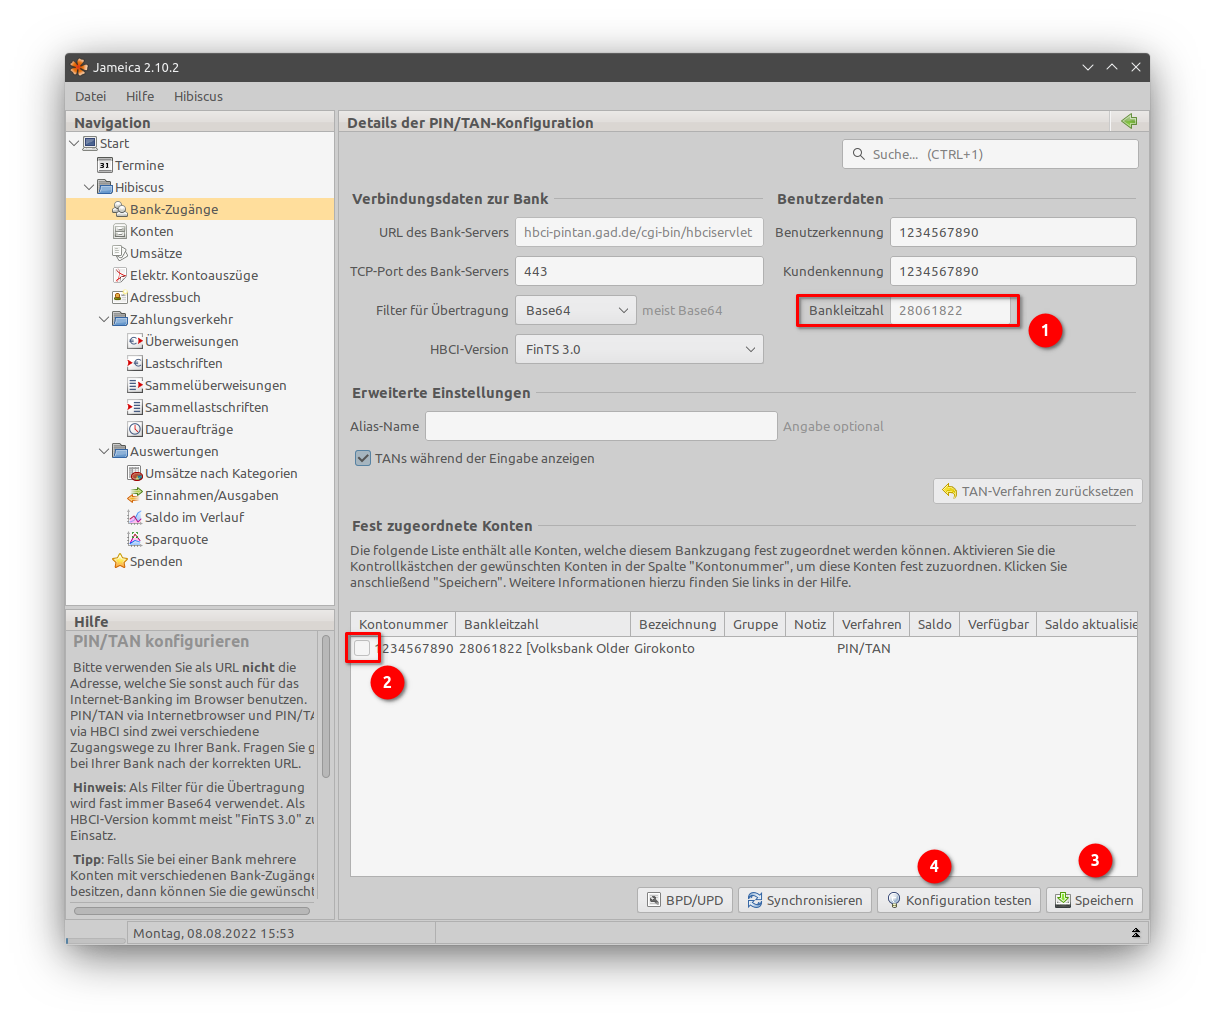Screen dimensions: 1215x1022
Task: Click the Adressbuch icon
Action: (x=120, y=297)
